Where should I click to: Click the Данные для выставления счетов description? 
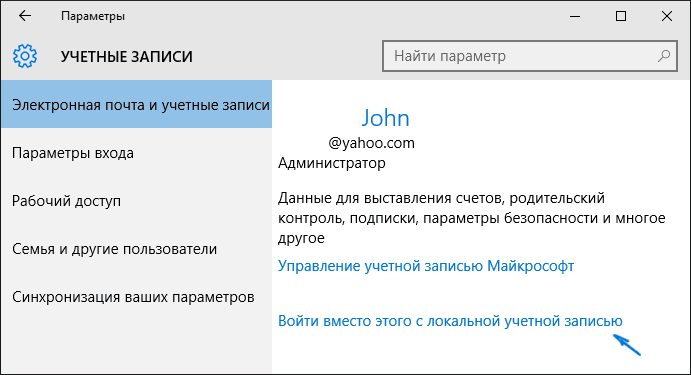[472, 218]
